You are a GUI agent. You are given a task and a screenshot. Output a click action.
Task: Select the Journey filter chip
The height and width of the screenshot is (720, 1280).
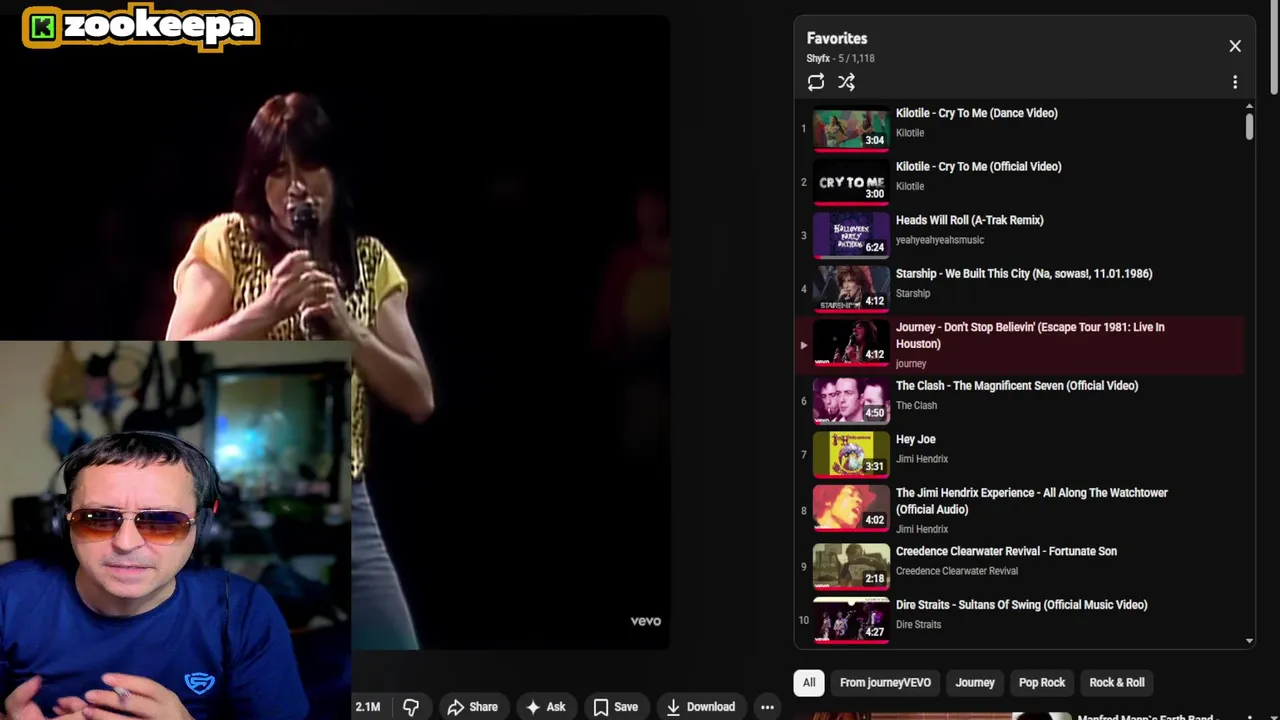click(x=975, y=682)
